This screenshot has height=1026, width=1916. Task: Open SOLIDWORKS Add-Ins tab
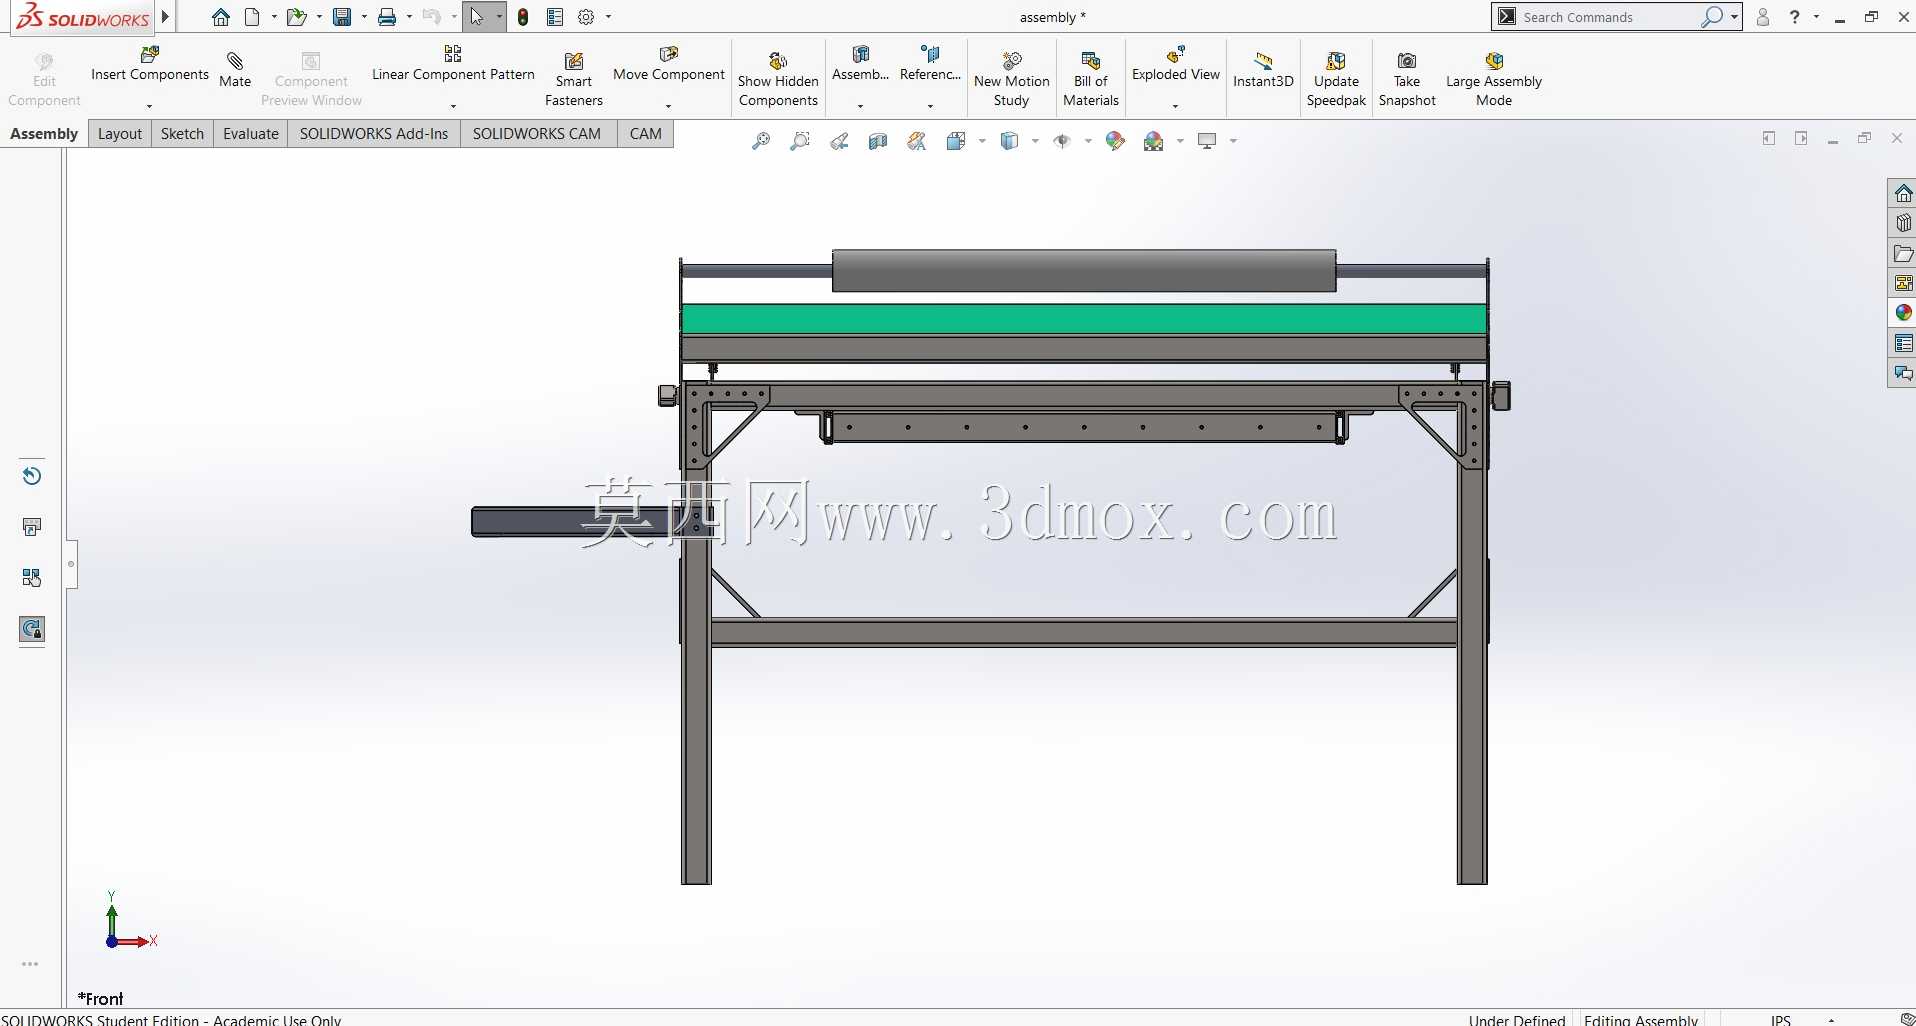[x=374, y=134]
